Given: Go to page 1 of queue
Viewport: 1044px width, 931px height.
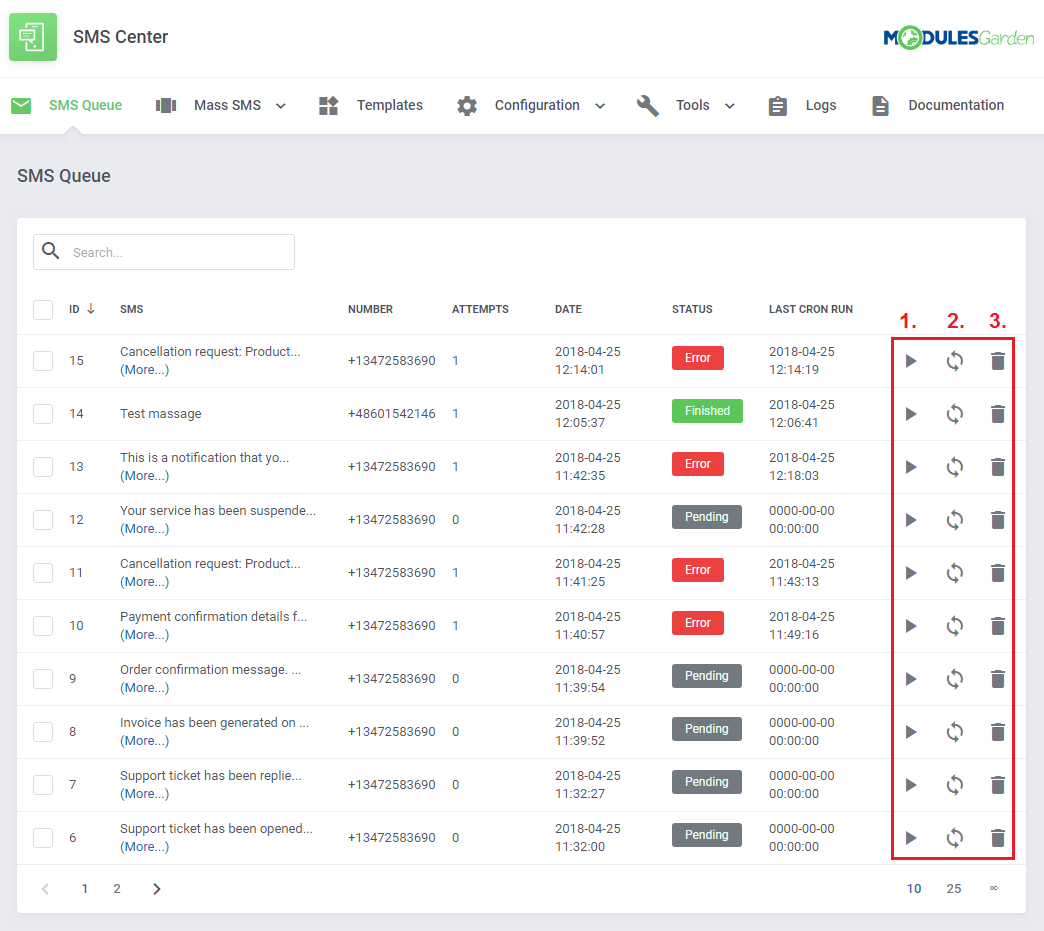Looking at the screenshot, I should [85, 888].
